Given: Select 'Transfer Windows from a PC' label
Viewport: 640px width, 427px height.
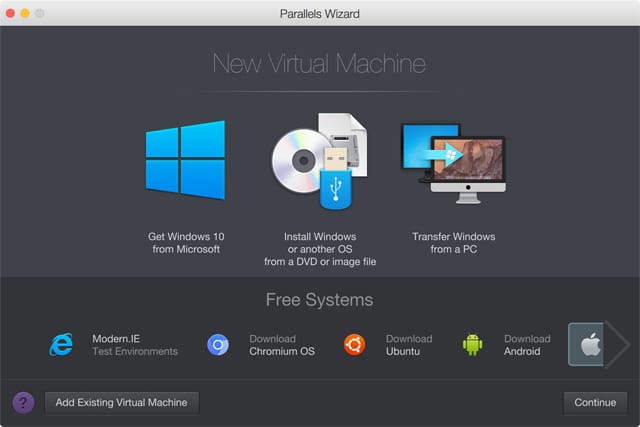Looking at the screenshot, I should [x=453, y=243].
